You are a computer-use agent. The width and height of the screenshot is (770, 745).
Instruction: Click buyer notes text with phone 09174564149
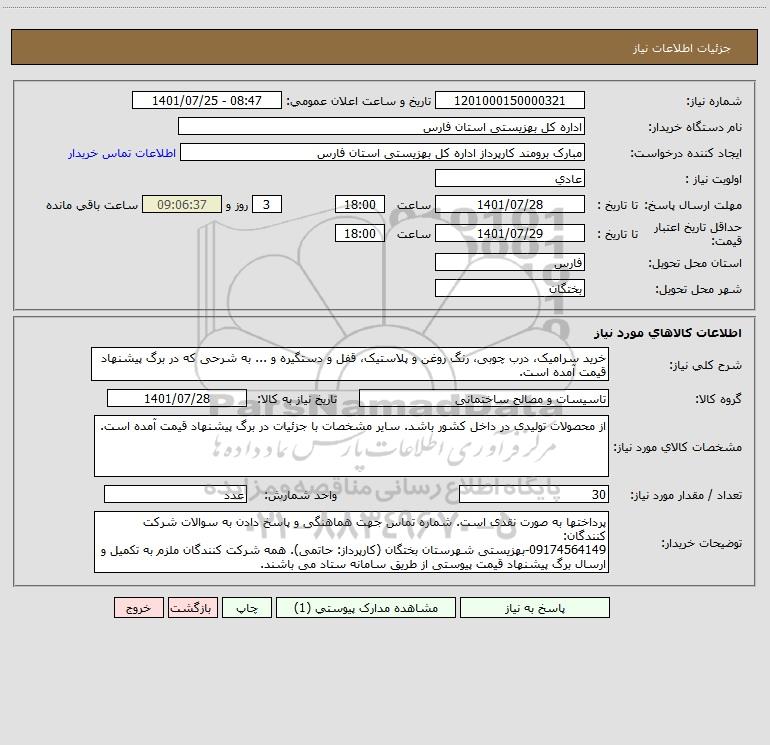(351, 542)
